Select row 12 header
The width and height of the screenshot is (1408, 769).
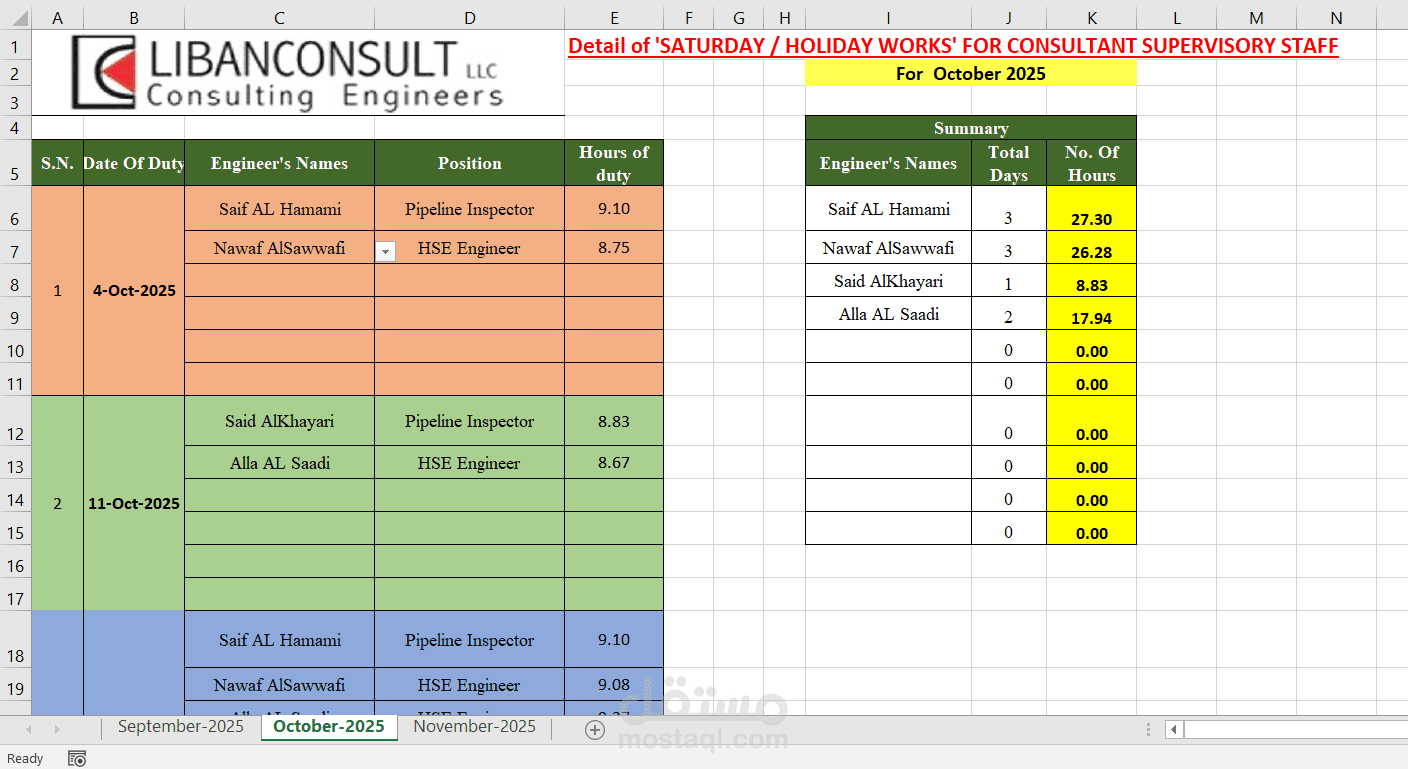[15, 421]
